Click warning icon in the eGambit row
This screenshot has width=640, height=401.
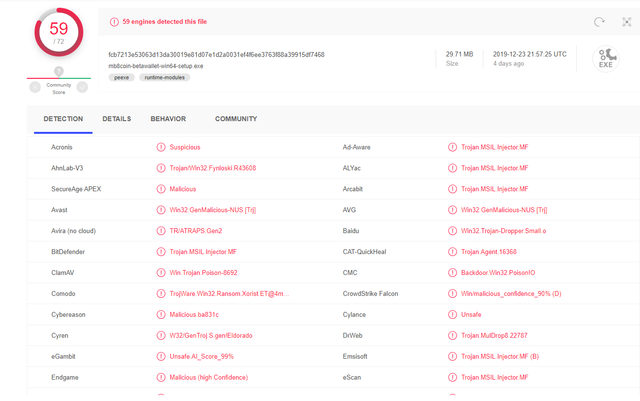click(161, 356)
